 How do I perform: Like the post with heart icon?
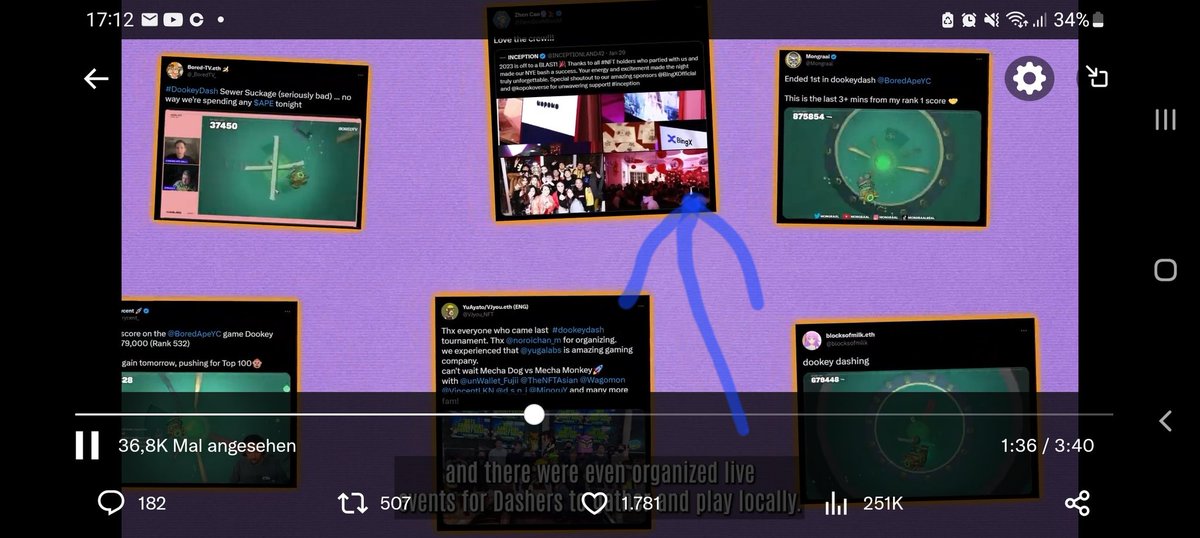point(594,503)
